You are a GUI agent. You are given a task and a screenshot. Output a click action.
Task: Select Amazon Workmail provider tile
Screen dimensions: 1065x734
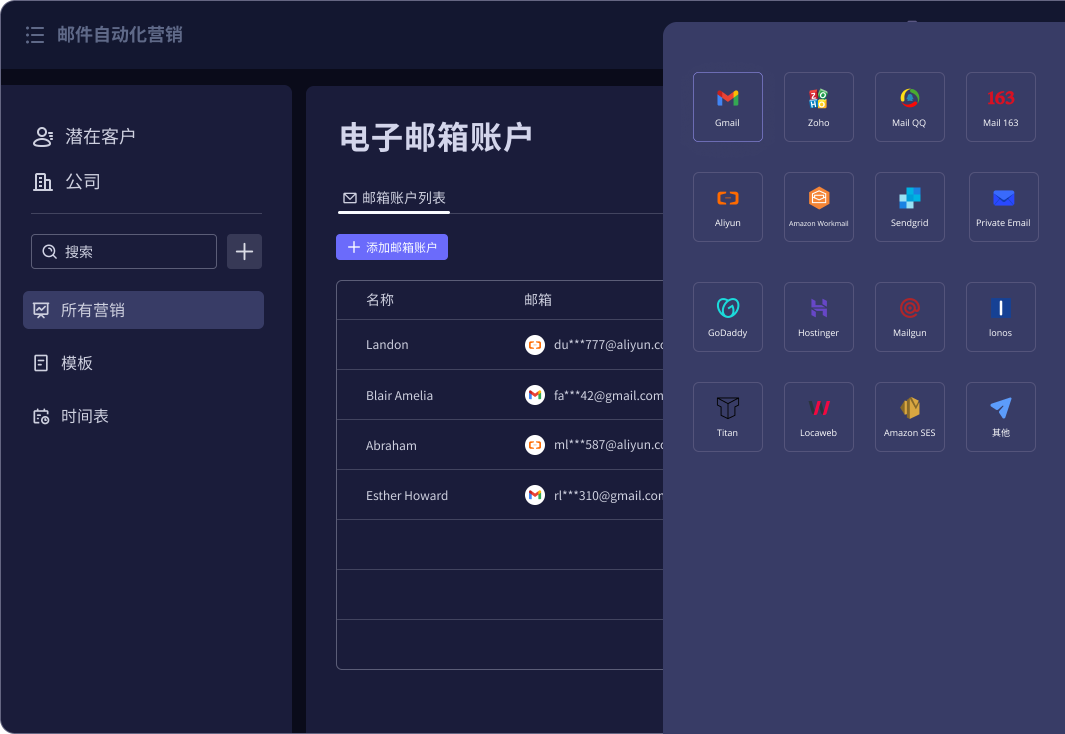pyautogui.click(x=818, y=206)
